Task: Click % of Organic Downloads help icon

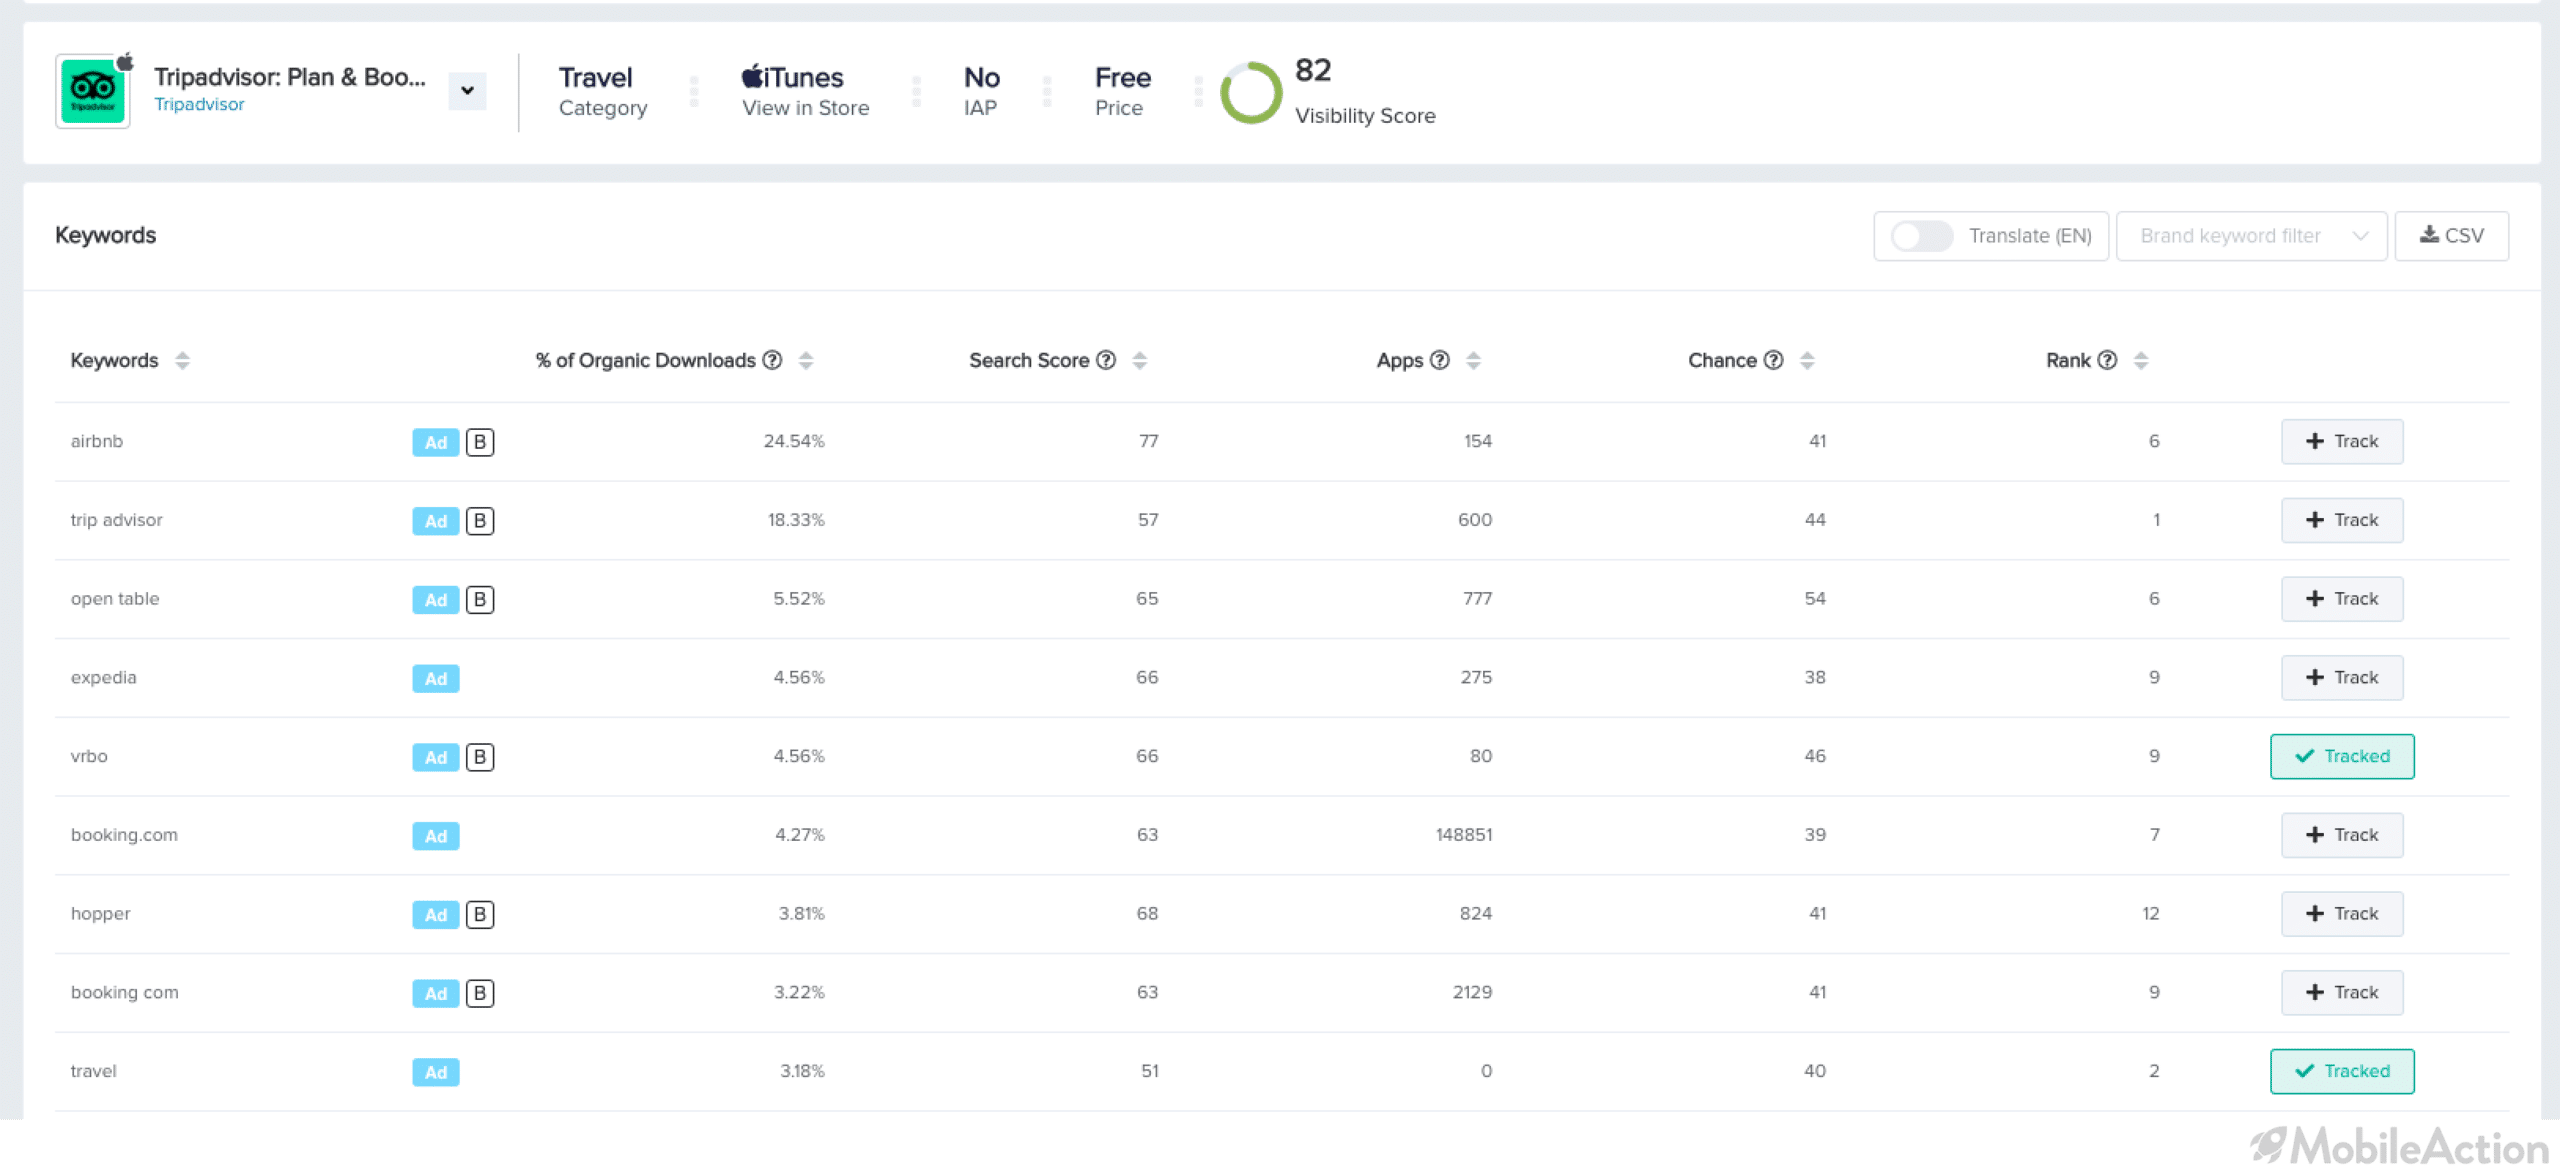Action: [x=772, y=360]
